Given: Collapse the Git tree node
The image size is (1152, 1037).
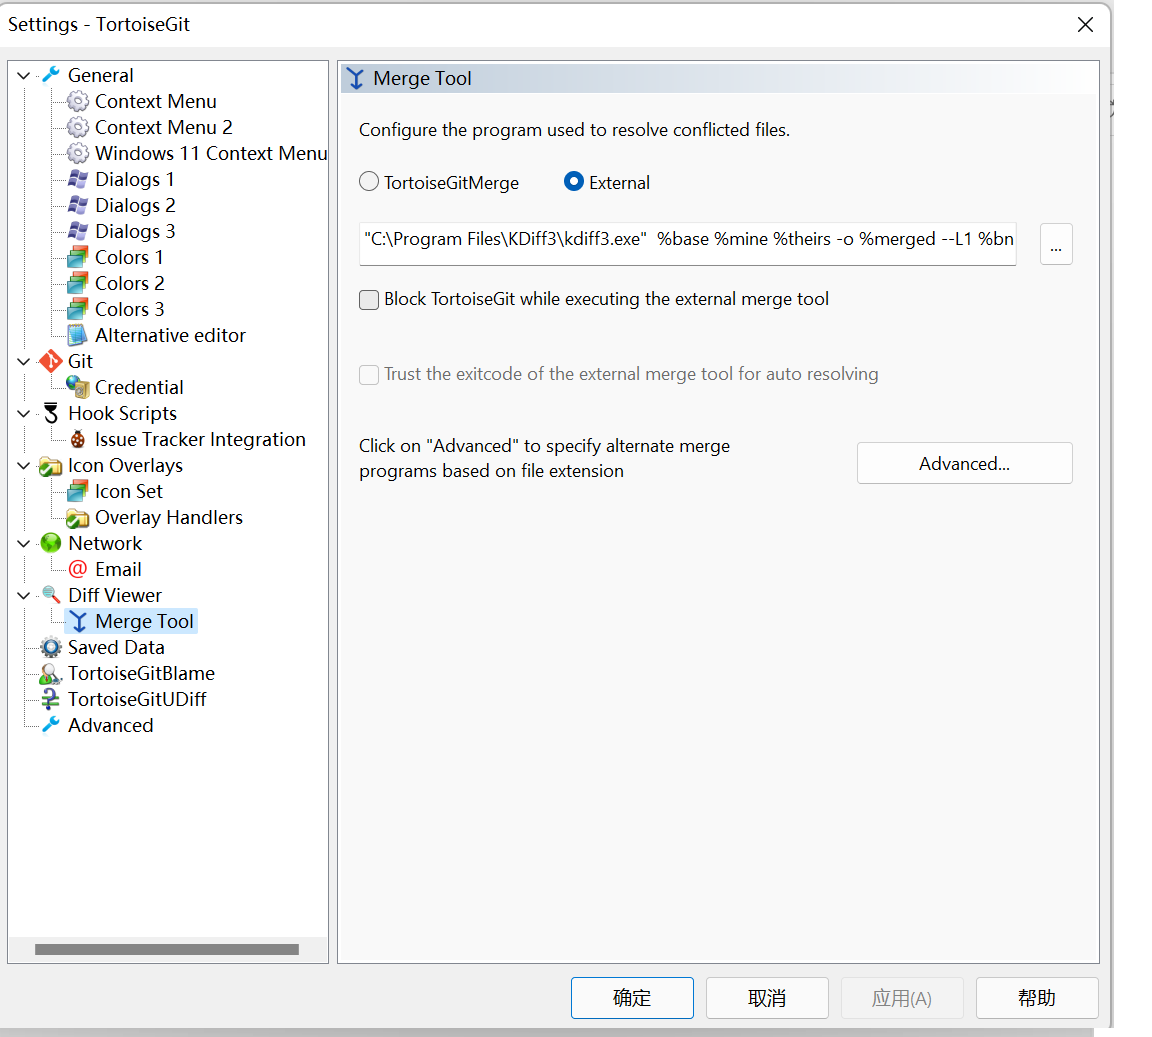Looking at the screenshot, I should (24, 361).
